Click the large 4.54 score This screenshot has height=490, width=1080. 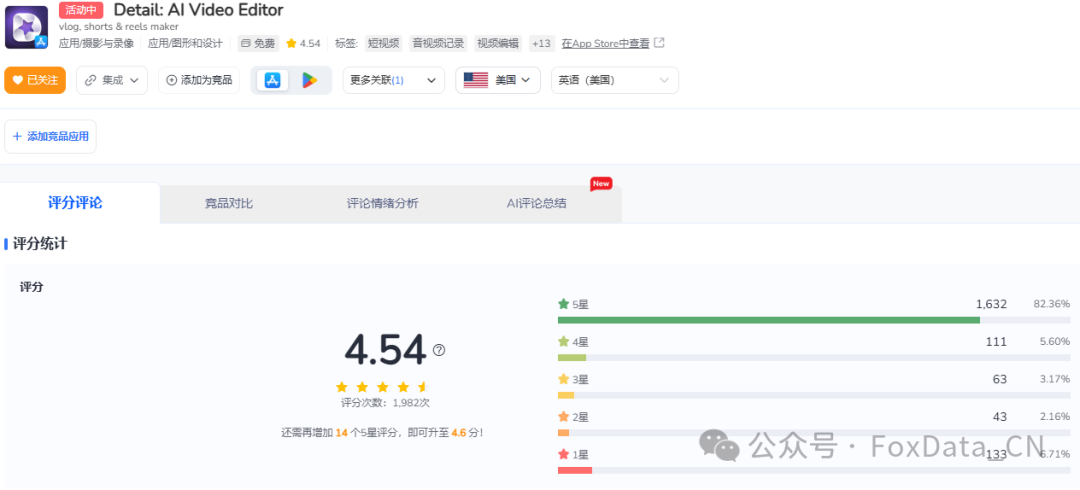[386, 351]
